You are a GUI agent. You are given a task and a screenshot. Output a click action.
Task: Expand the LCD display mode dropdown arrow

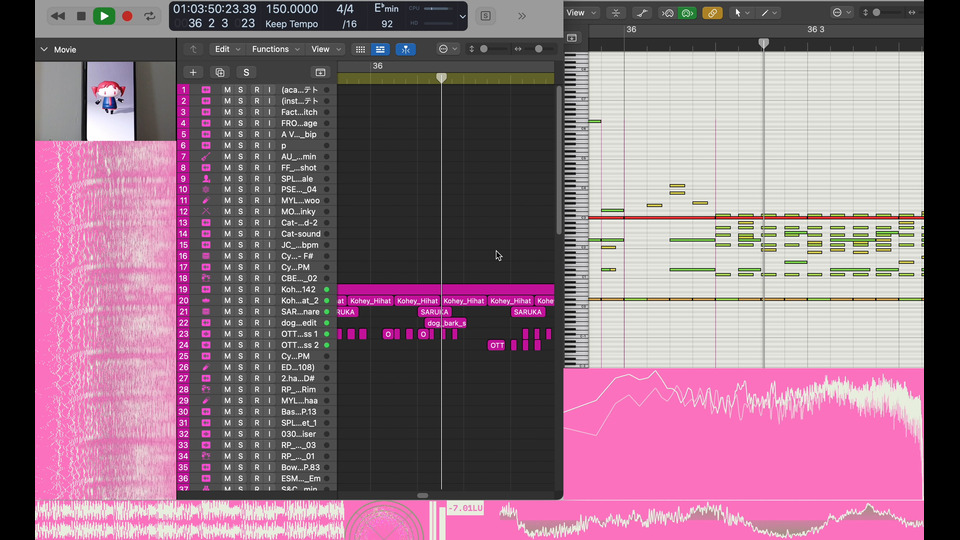(462, 16)
